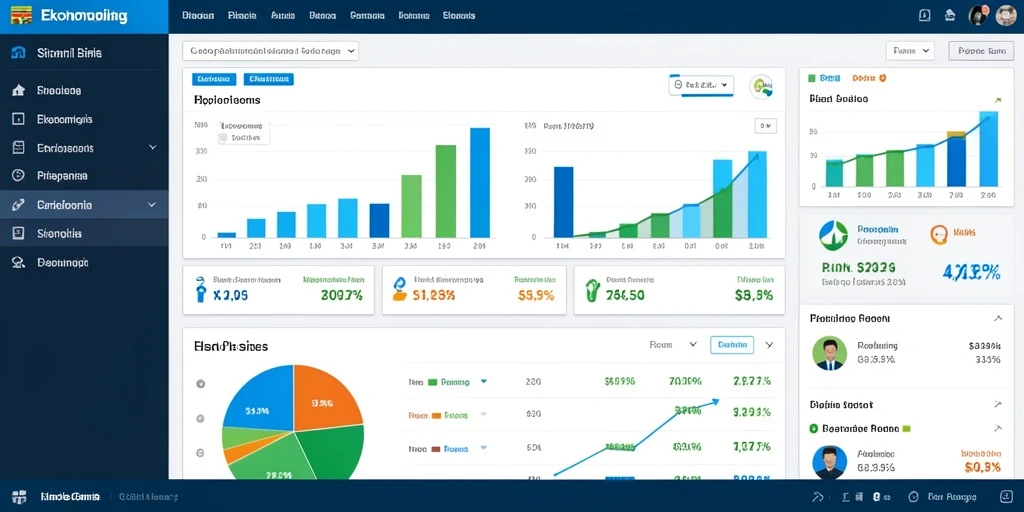This screenshot has height=512, width=1024.
Task: Select the user search icon in the sidebar
Action: coord(18,262)
